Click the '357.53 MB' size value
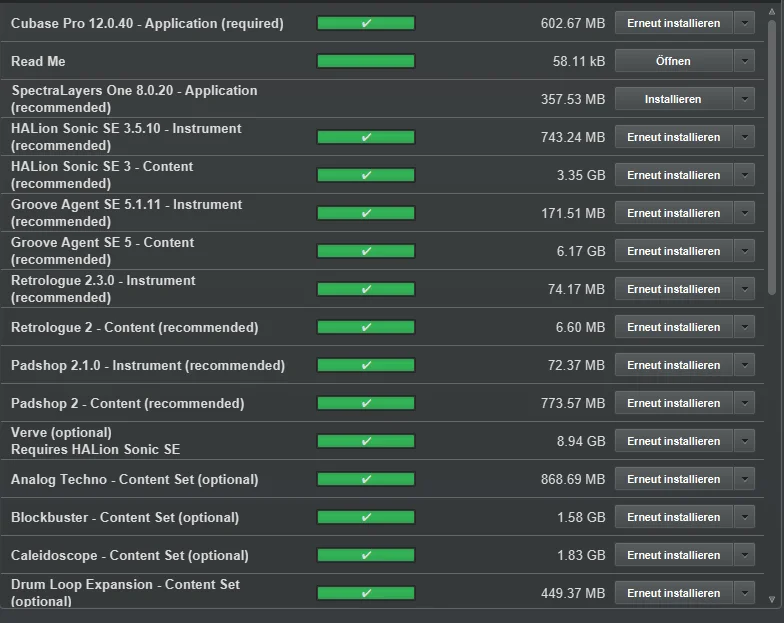 pos(573,100)
